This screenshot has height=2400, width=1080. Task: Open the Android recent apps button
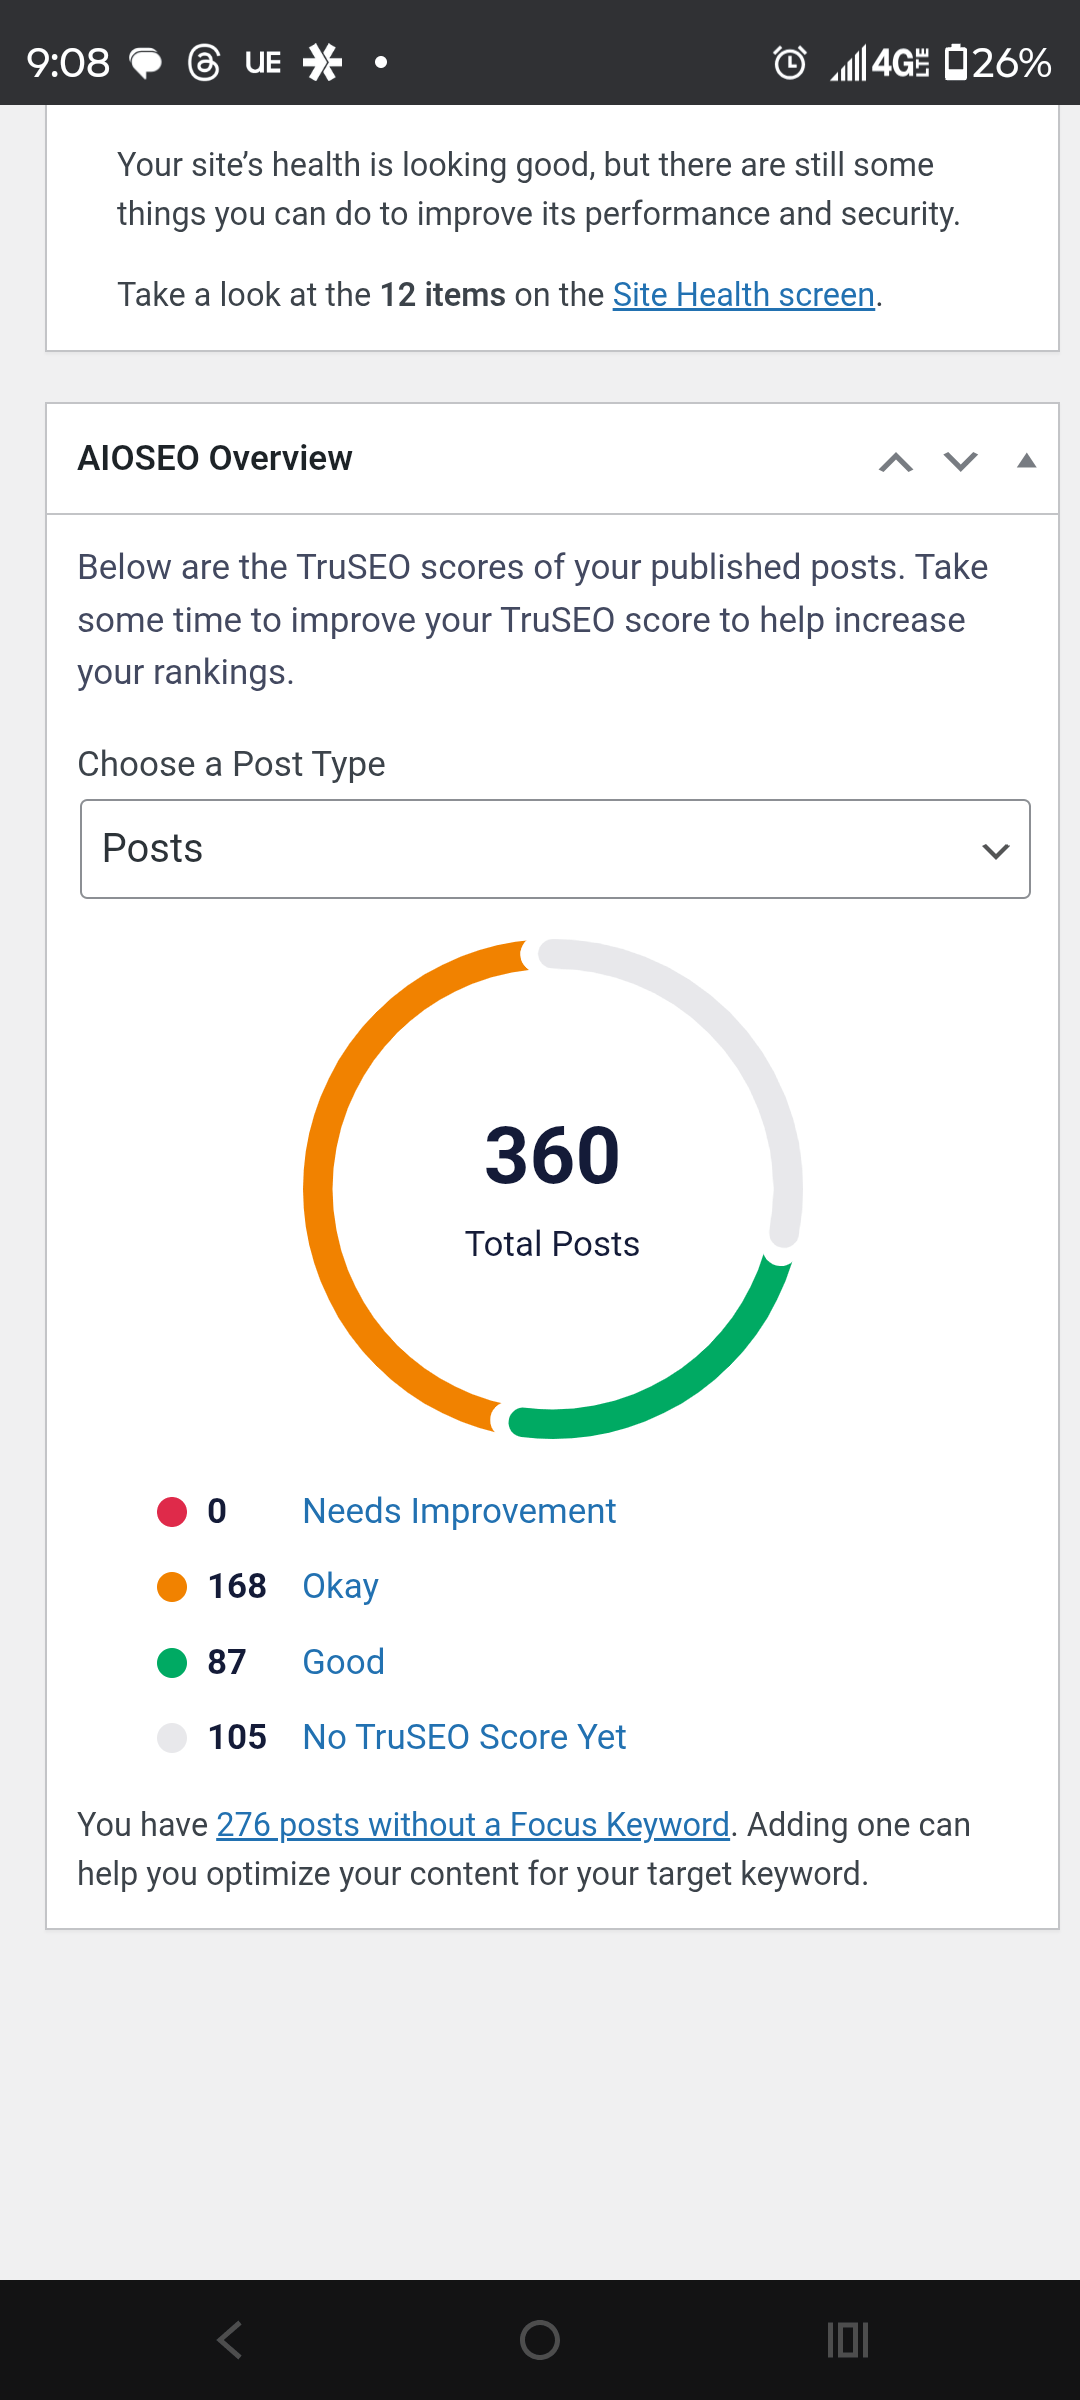(x=848, y=2340)
